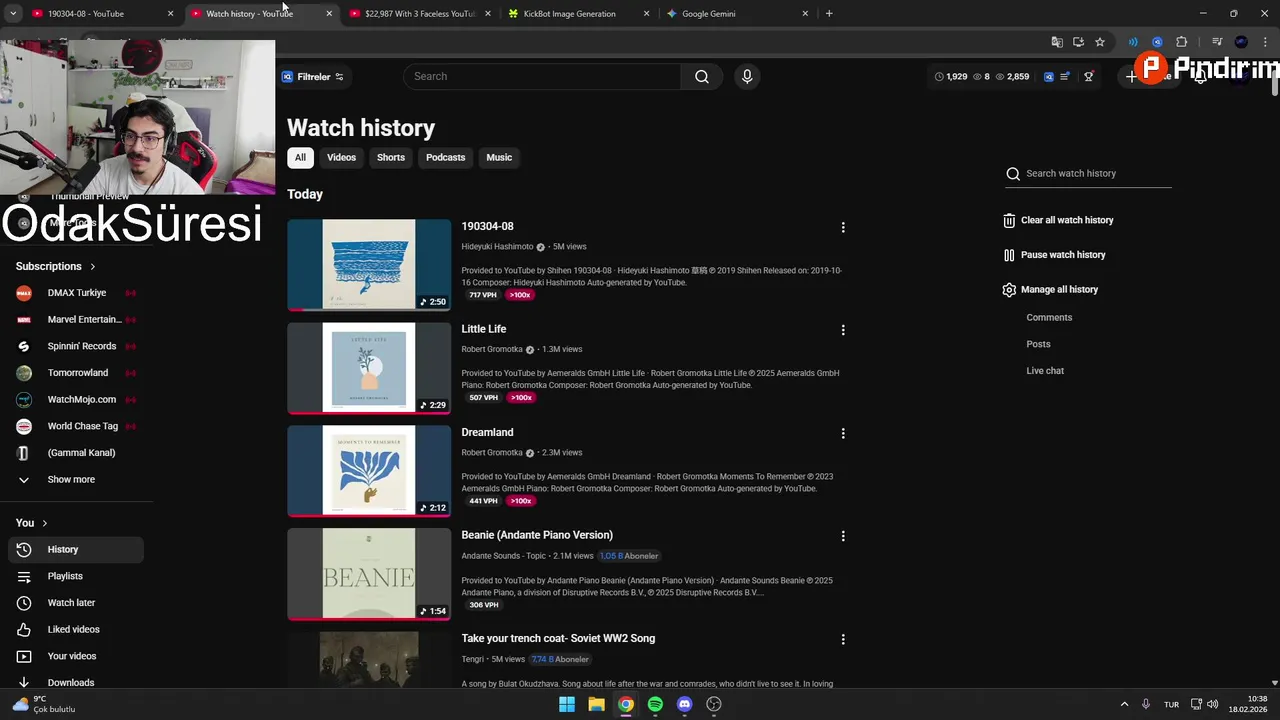The image size is (1280, 720).
Task: Open the 190304-08 video thumbnail
Action: pos(369,265)
